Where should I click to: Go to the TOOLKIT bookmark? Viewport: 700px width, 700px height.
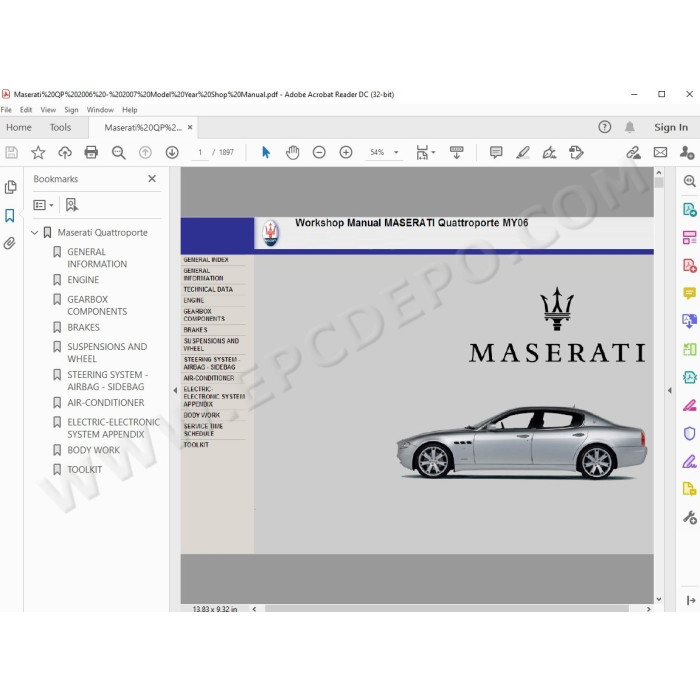84,470
